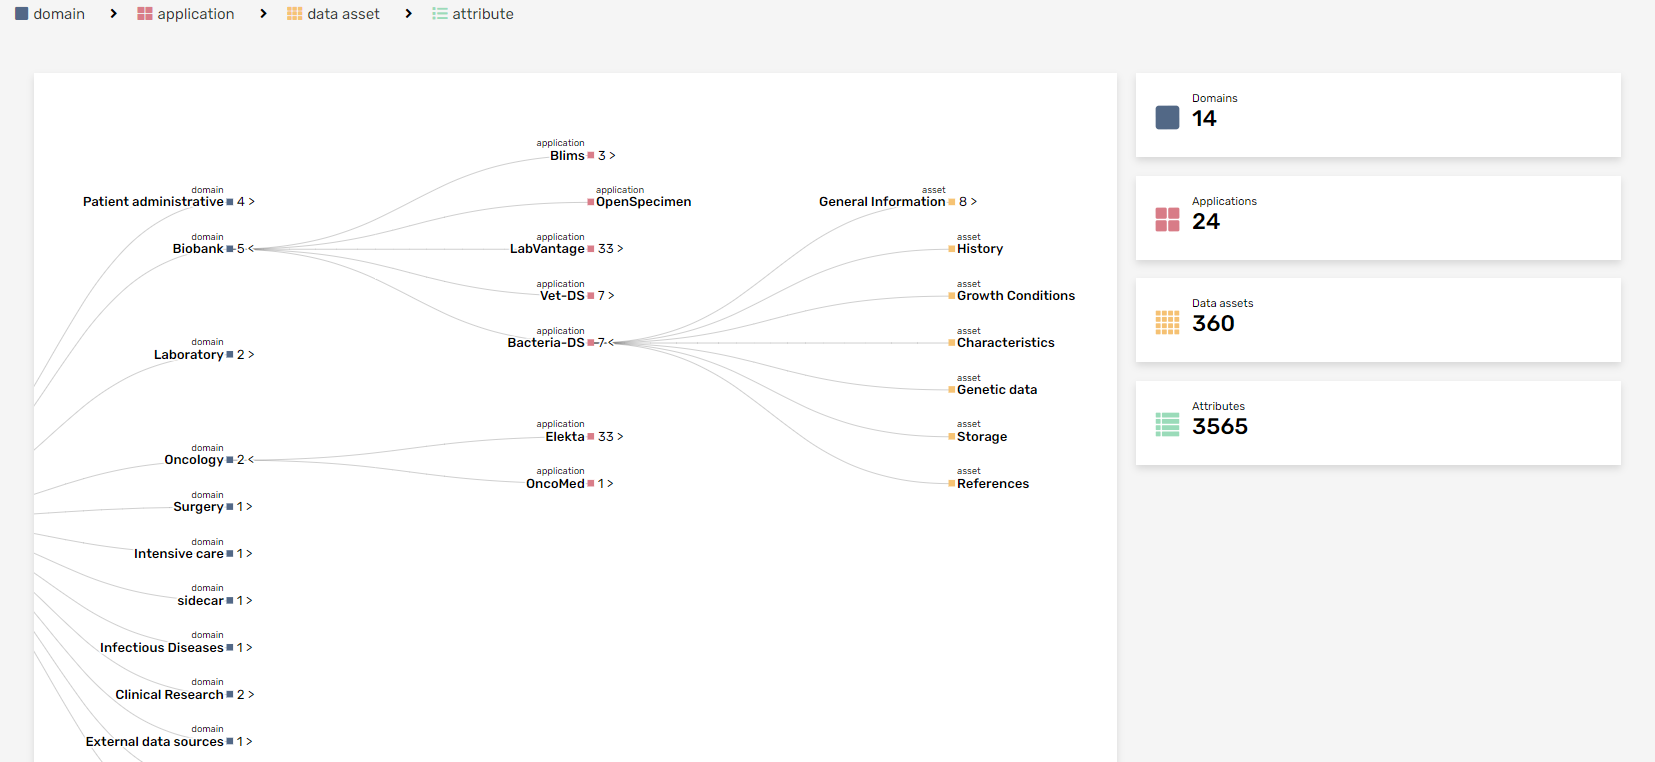Viewport: 1655px width, 762px height.
Task: Click the green list icon on the Attributes card
Action: coord(1167,425)
